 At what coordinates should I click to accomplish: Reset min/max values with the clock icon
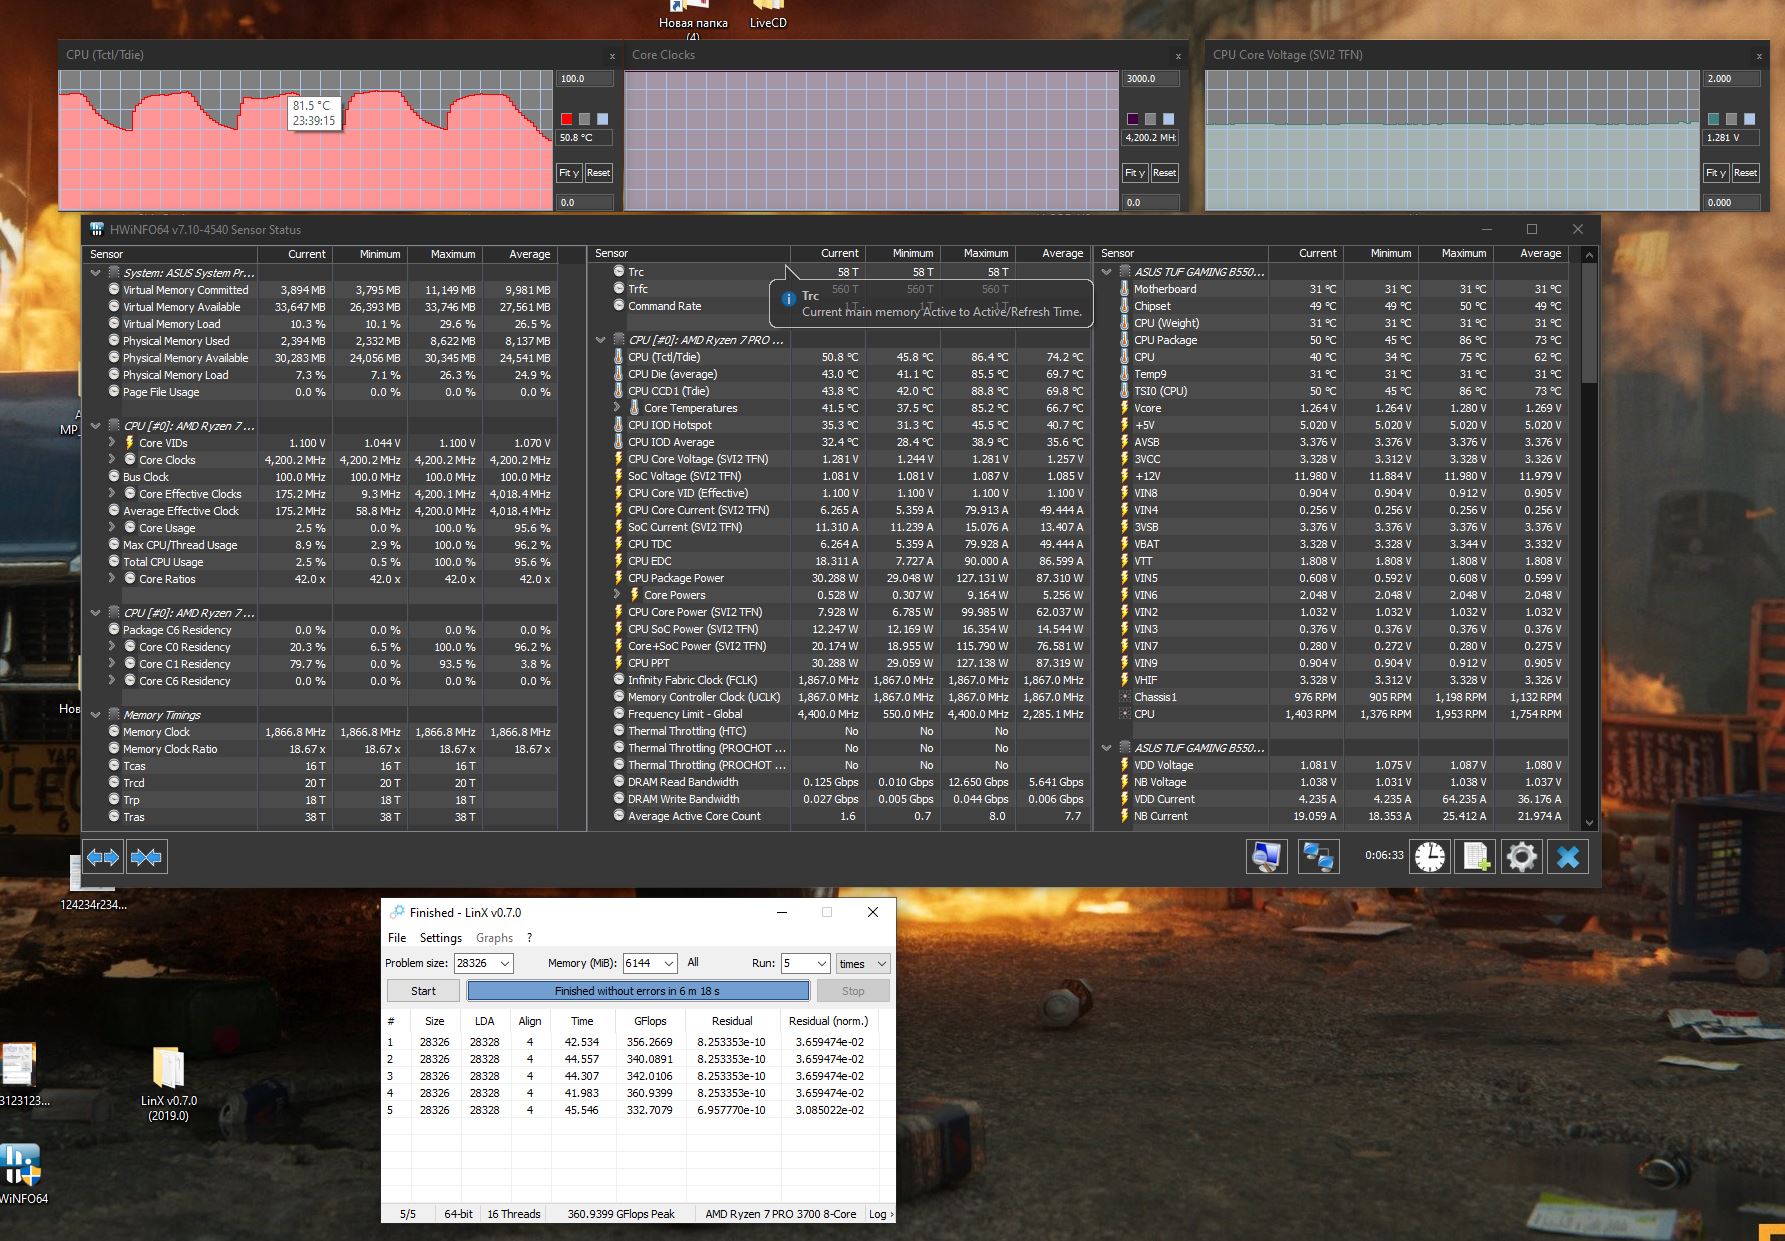click(x=1430, y=857)
